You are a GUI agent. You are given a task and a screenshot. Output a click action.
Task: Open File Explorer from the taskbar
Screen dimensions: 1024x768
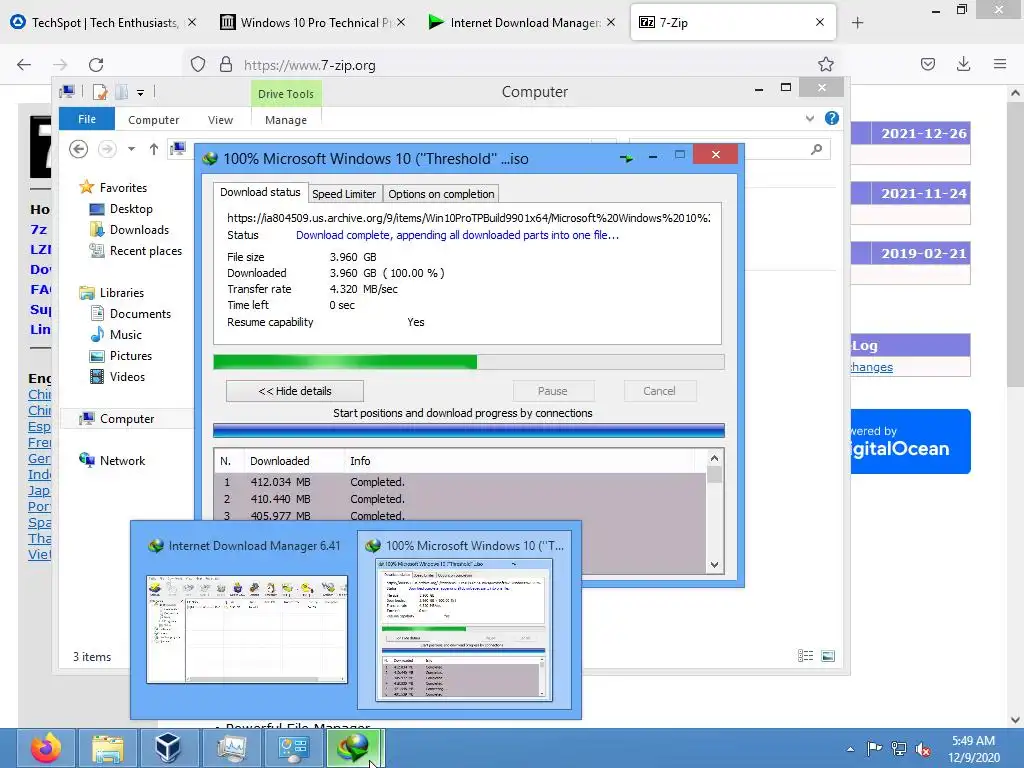click(x=107, y=748)
